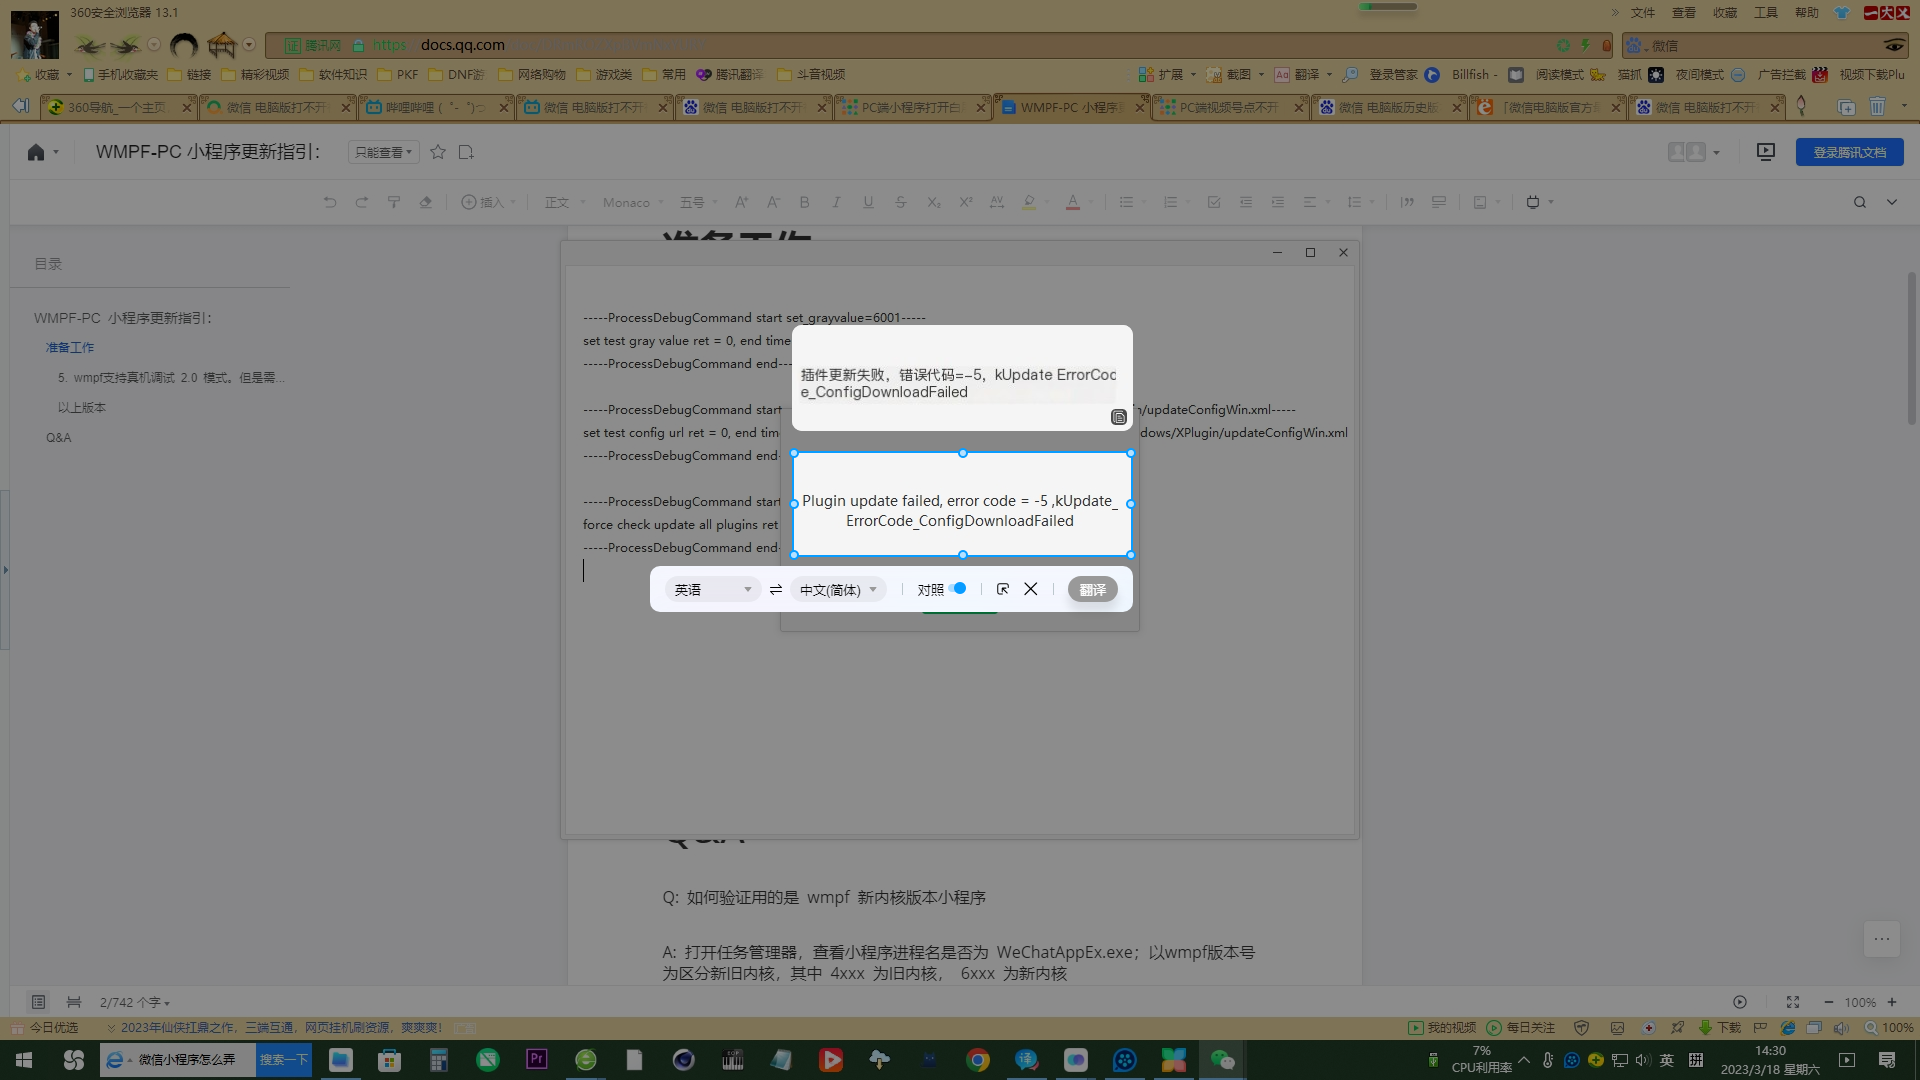The image size is (1920, 1080).
Task: Open the 中文(简体) target language dropdown
Action: (837, 590)
